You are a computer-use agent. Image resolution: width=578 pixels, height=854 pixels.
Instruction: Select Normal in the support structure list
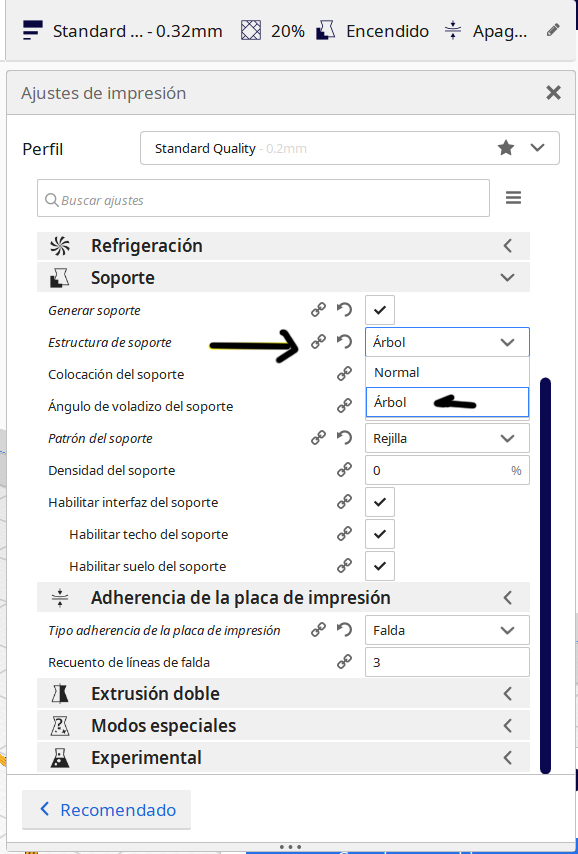click(447, 373)
